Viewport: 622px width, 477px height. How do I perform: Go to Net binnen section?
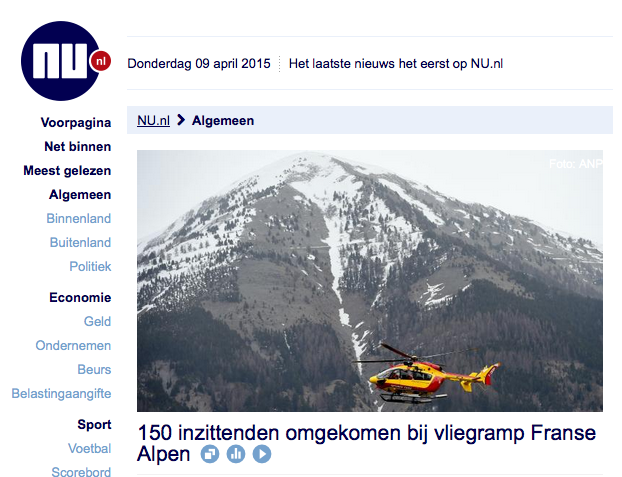[x=78, y=146]
